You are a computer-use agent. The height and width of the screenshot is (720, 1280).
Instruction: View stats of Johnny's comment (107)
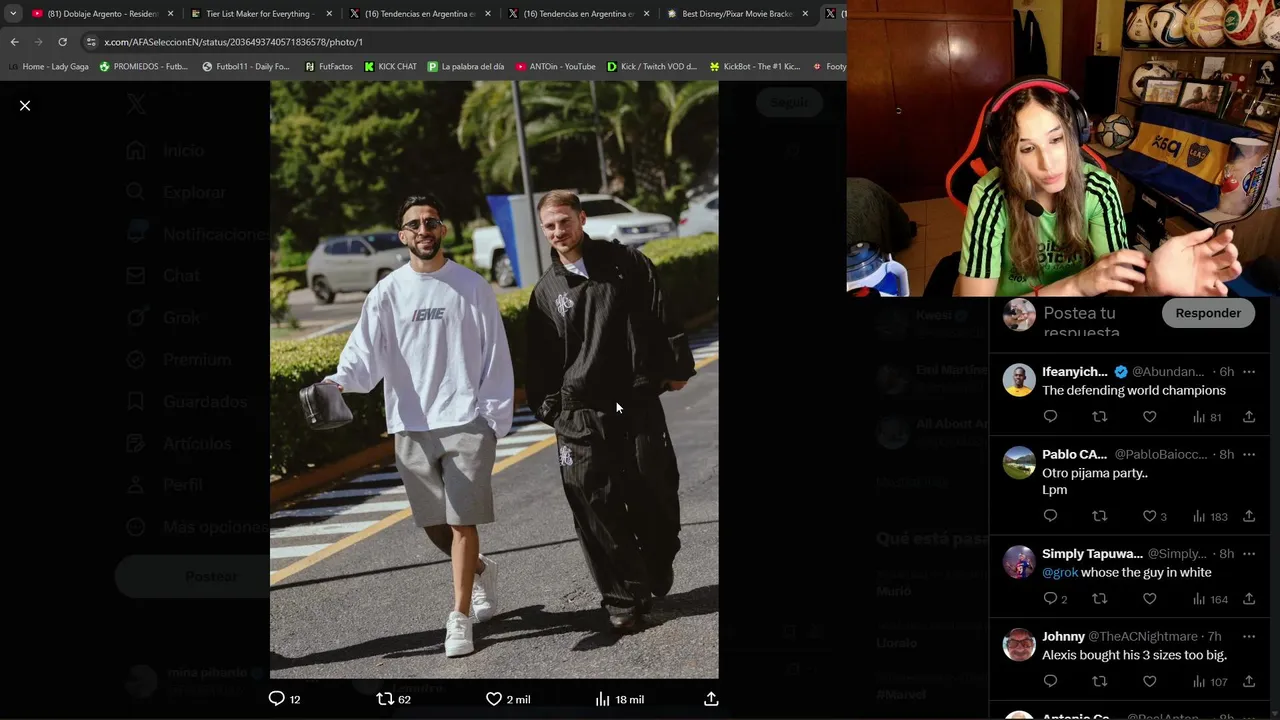[1210, 681]
